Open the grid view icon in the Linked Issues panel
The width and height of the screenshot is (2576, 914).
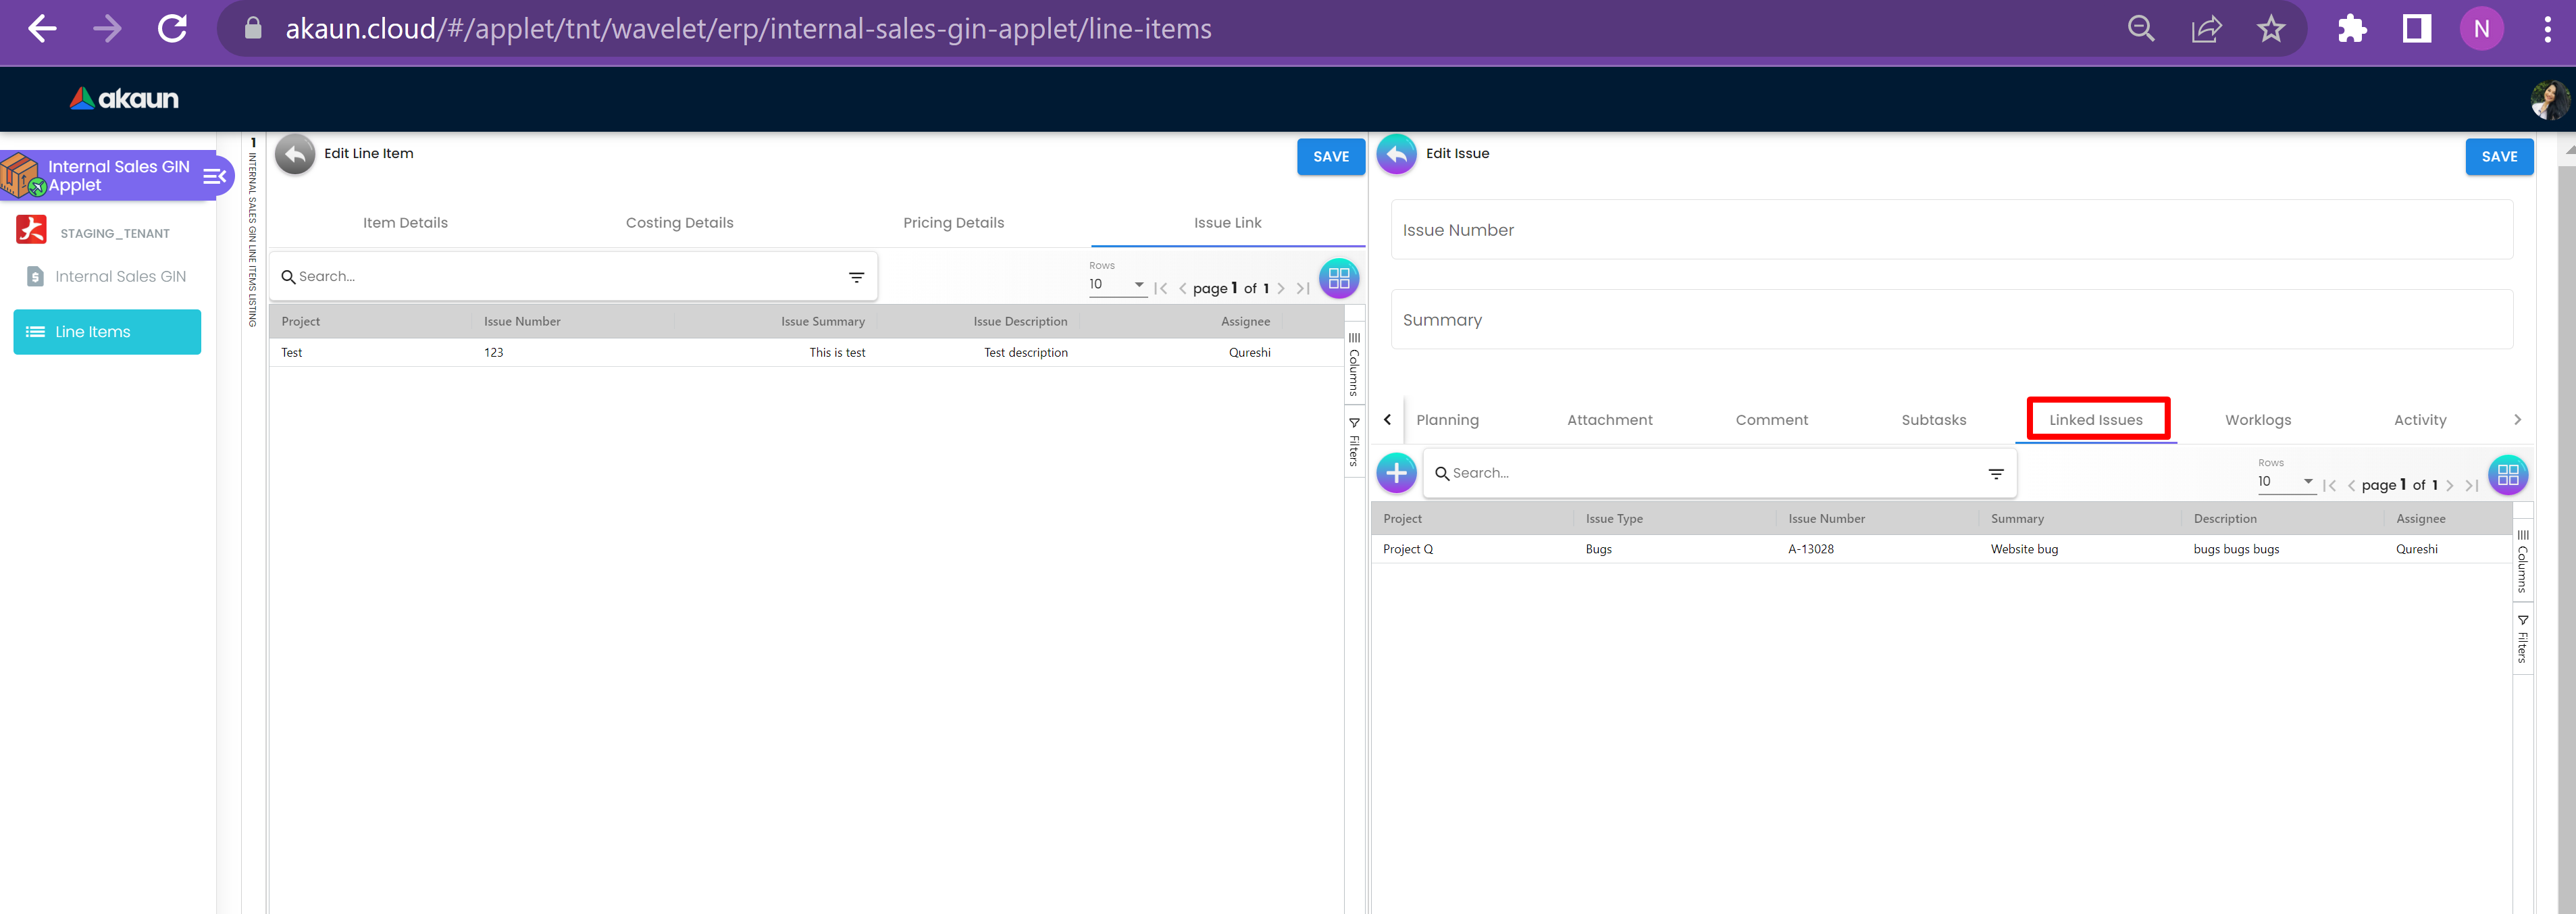point(2507,475)
